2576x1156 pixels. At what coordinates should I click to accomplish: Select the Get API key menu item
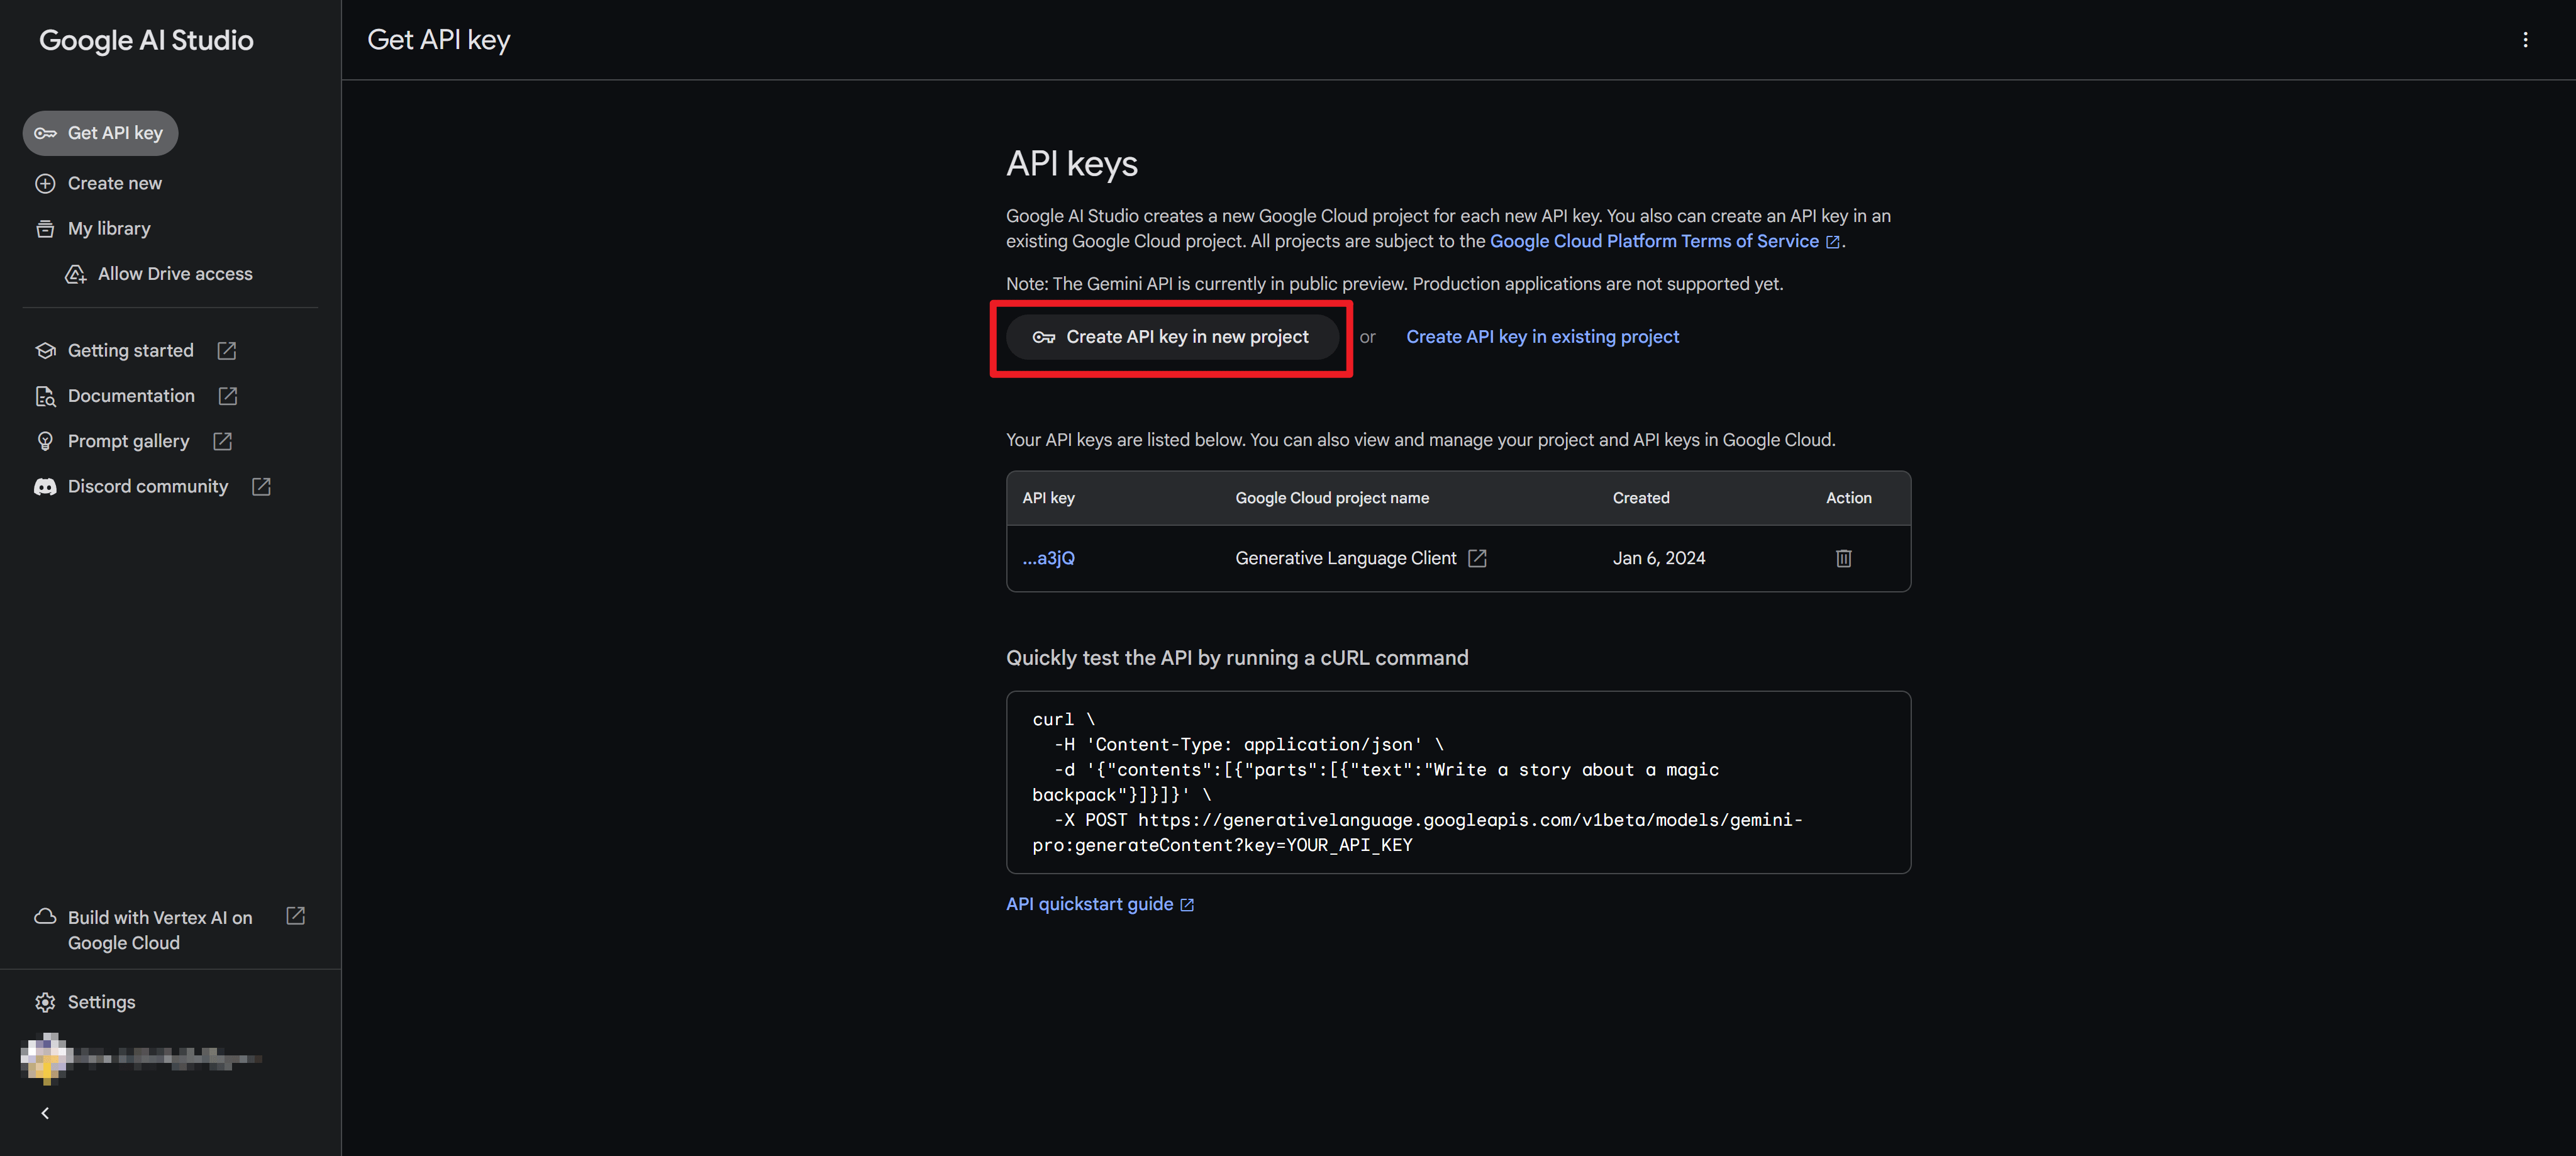(101, 133)
